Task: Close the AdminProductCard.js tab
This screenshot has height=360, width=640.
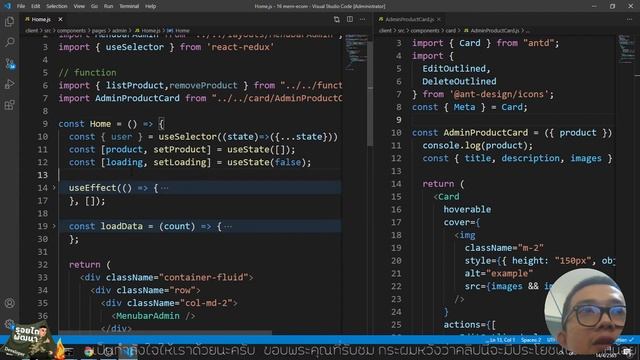Action: [x=439, y=19]
